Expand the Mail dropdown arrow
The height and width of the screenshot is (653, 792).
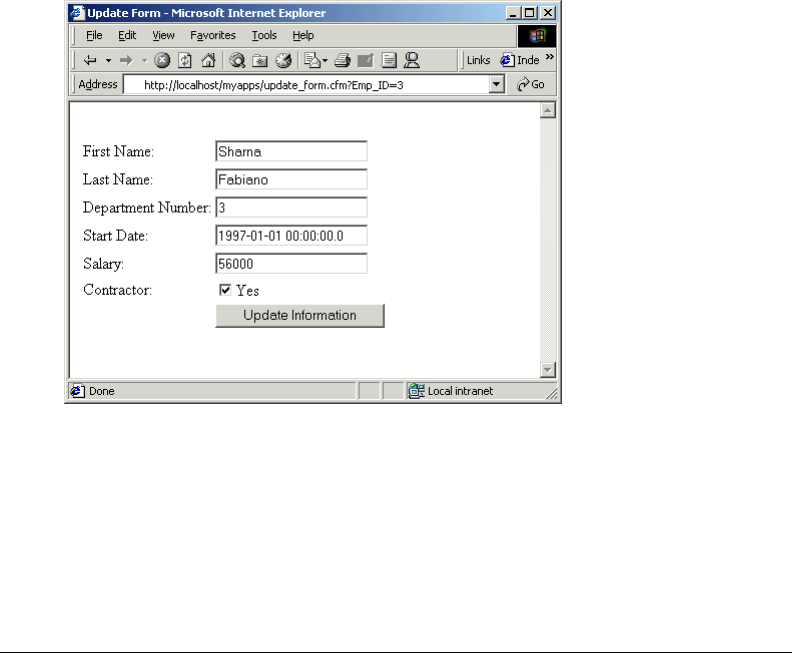(325, 61)
